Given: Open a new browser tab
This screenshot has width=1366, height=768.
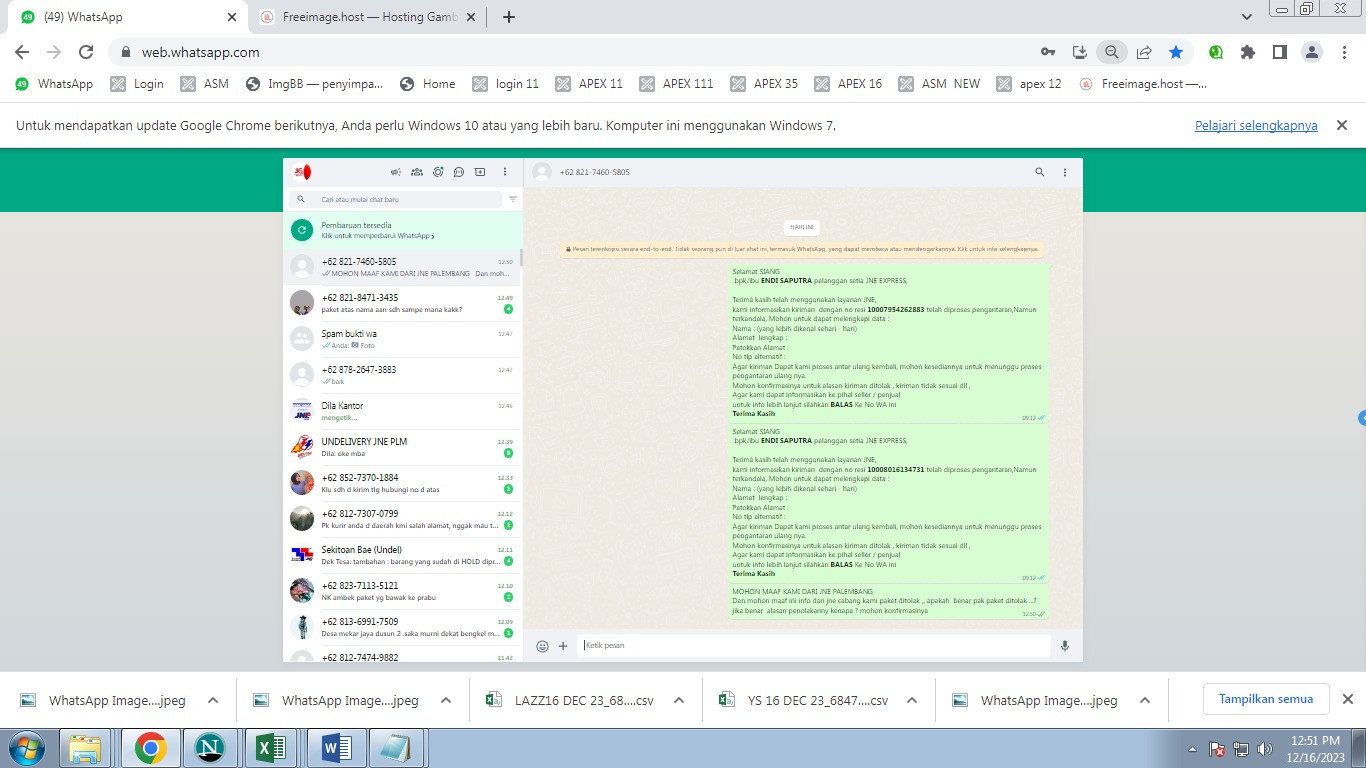Looking at the screenshot, I should click(x=509, y=17).
